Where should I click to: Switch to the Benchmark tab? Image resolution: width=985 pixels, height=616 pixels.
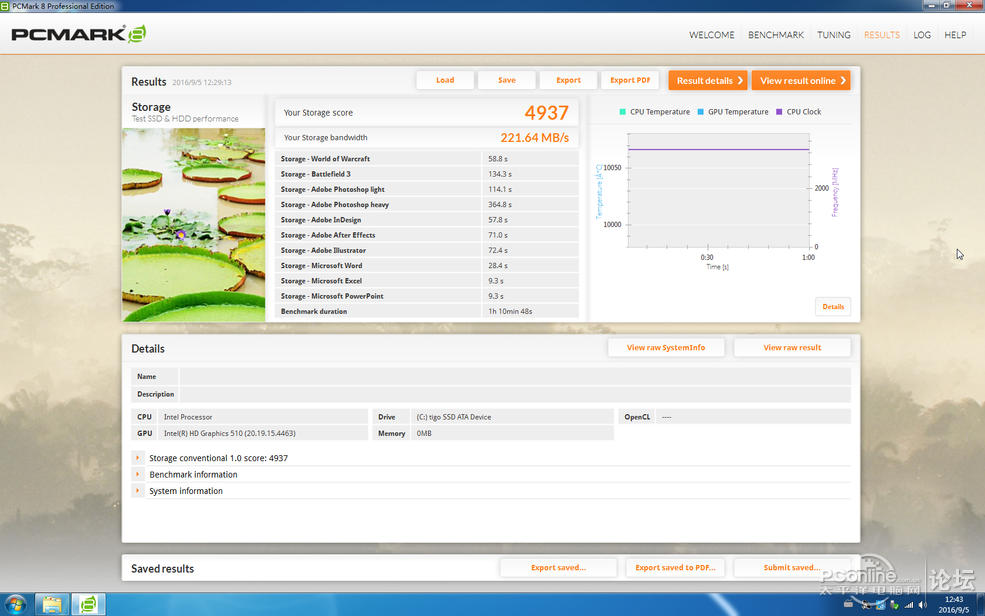pos(776,35)
